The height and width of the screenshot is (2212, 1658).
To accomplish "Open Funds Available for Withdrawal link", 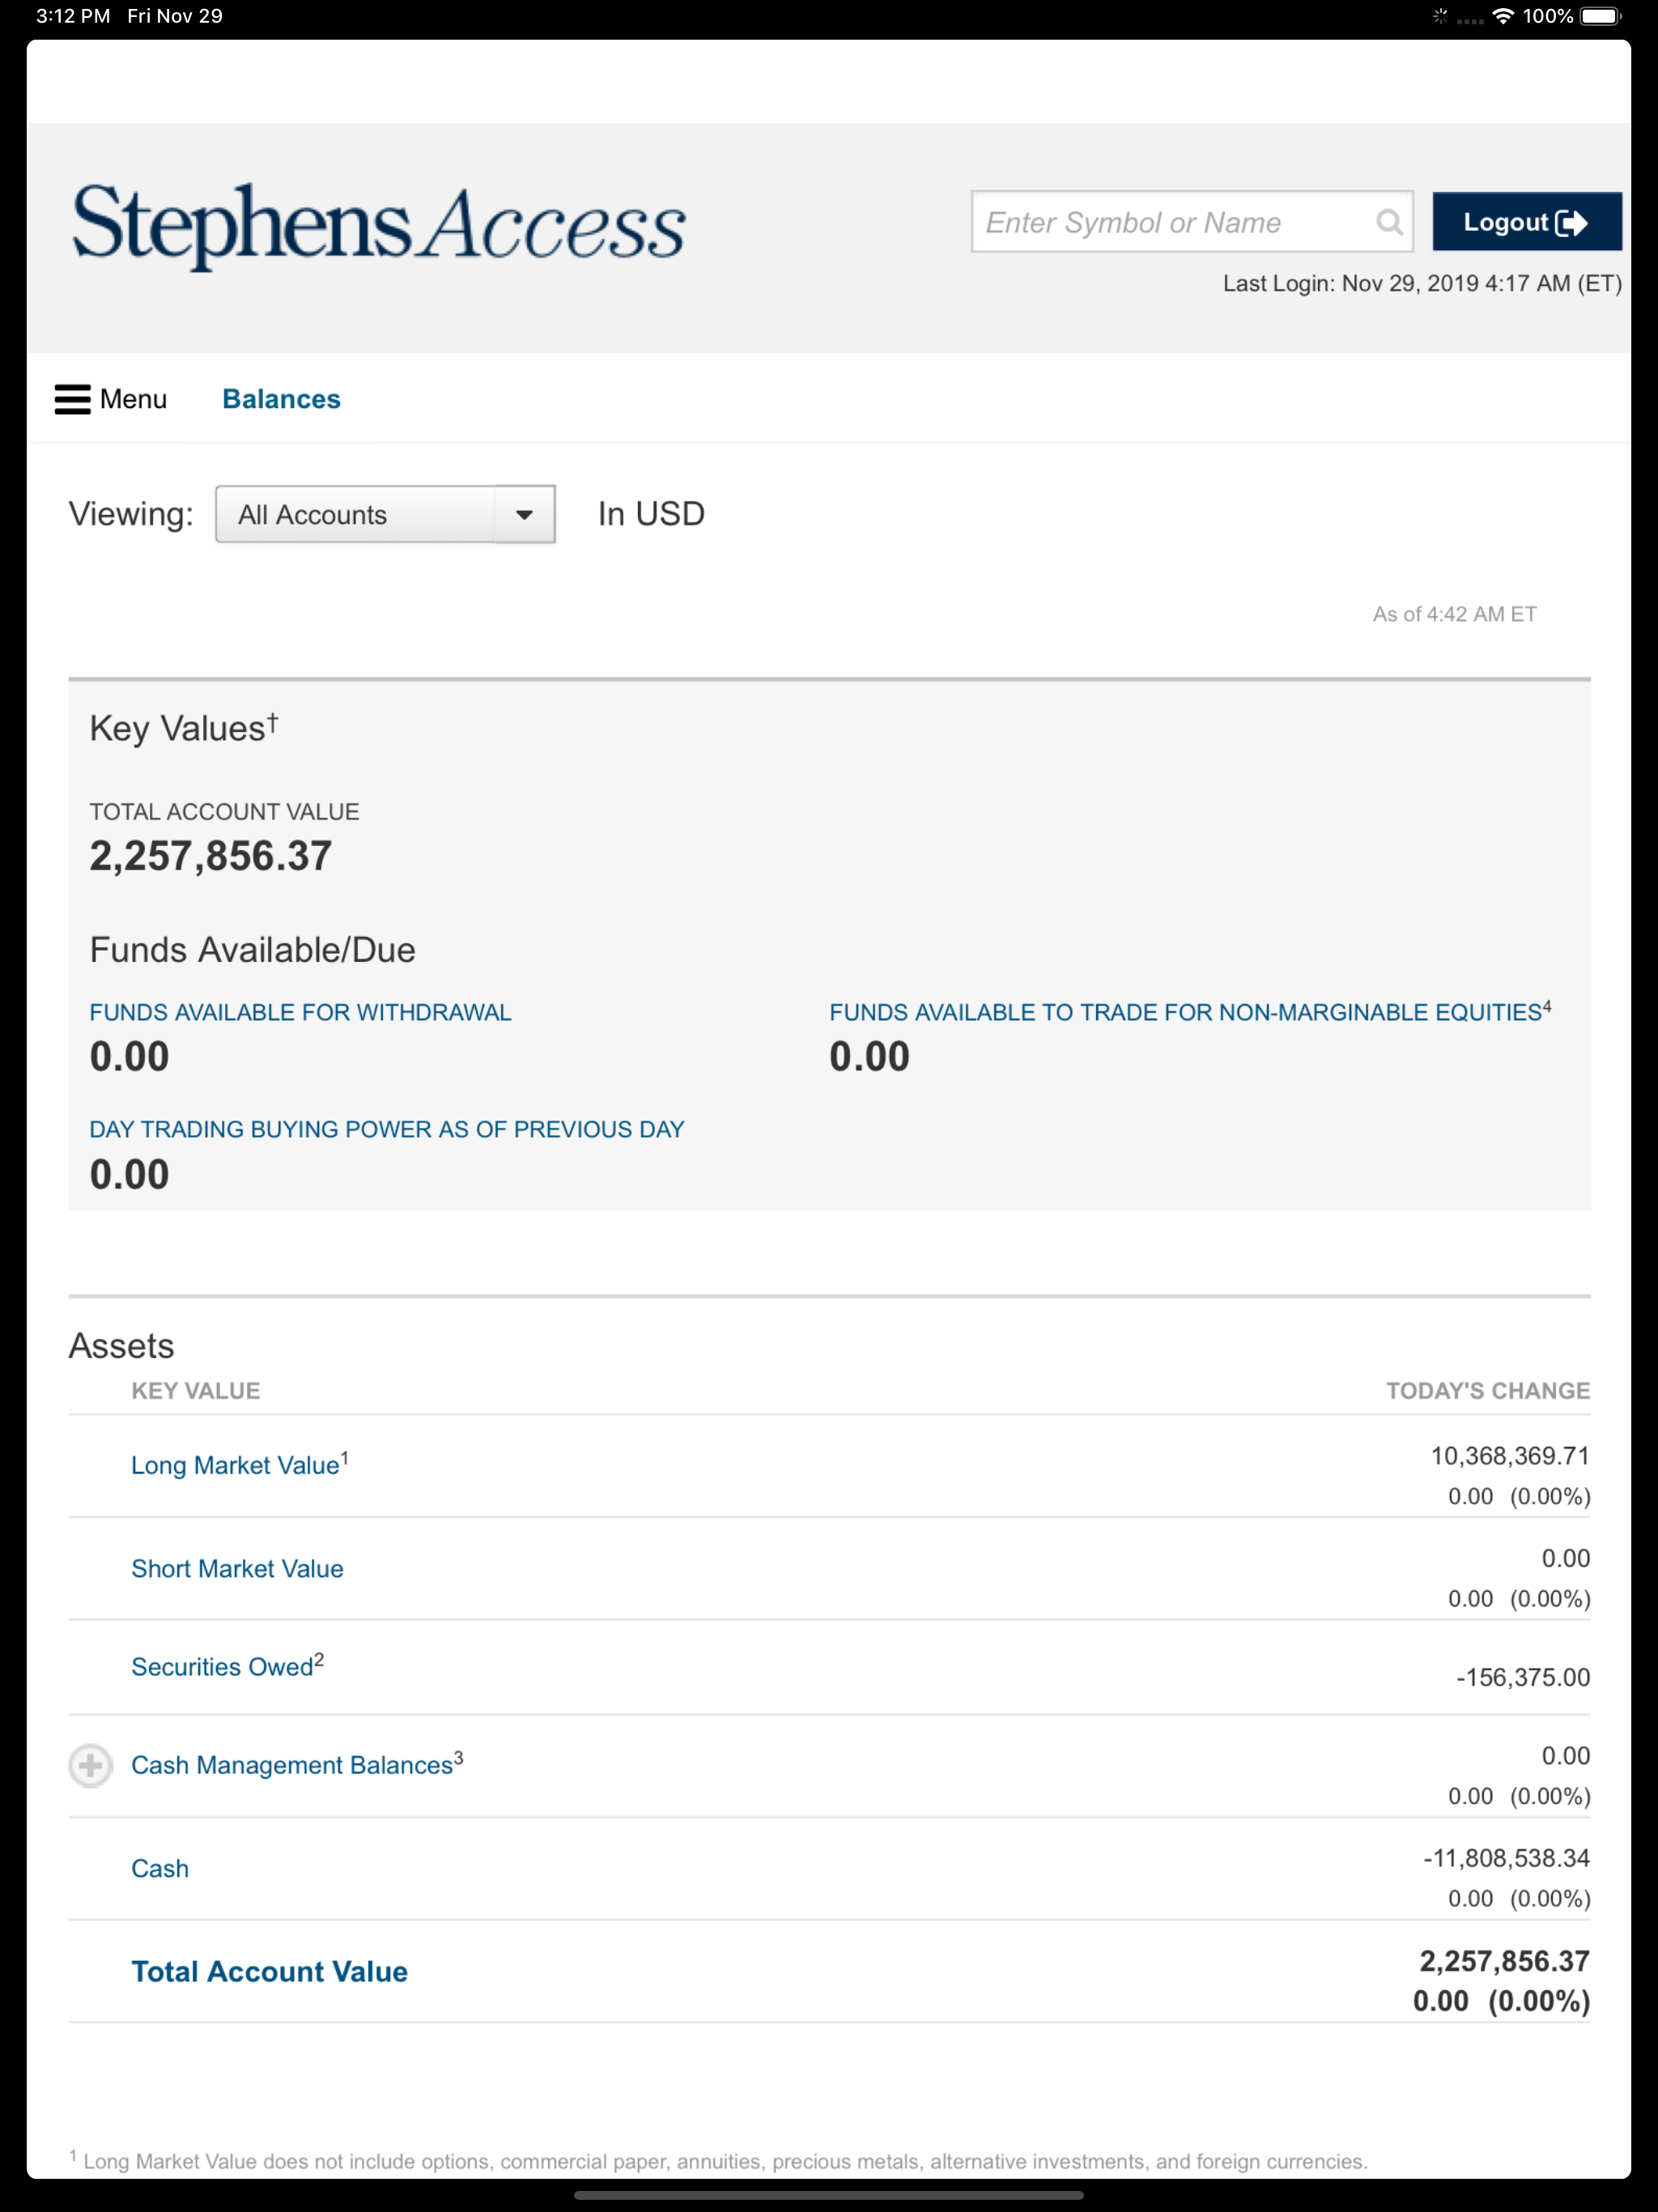I will [x=300, y=1012].
